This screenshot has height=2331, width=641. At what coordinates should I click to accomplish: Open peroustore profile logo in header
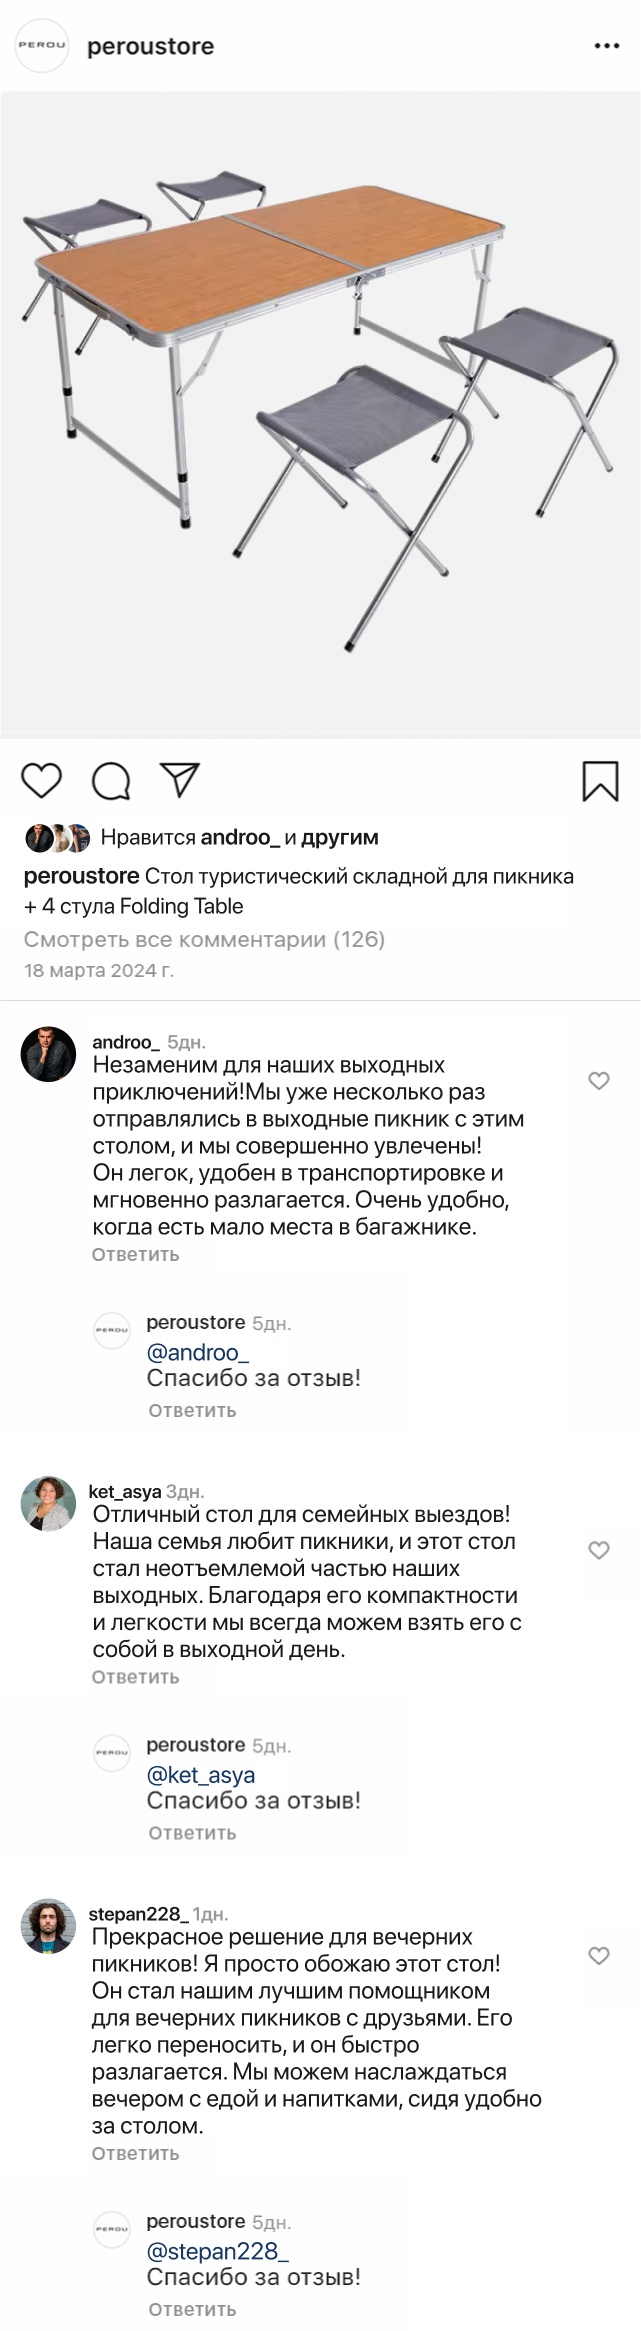pos(42,46)
